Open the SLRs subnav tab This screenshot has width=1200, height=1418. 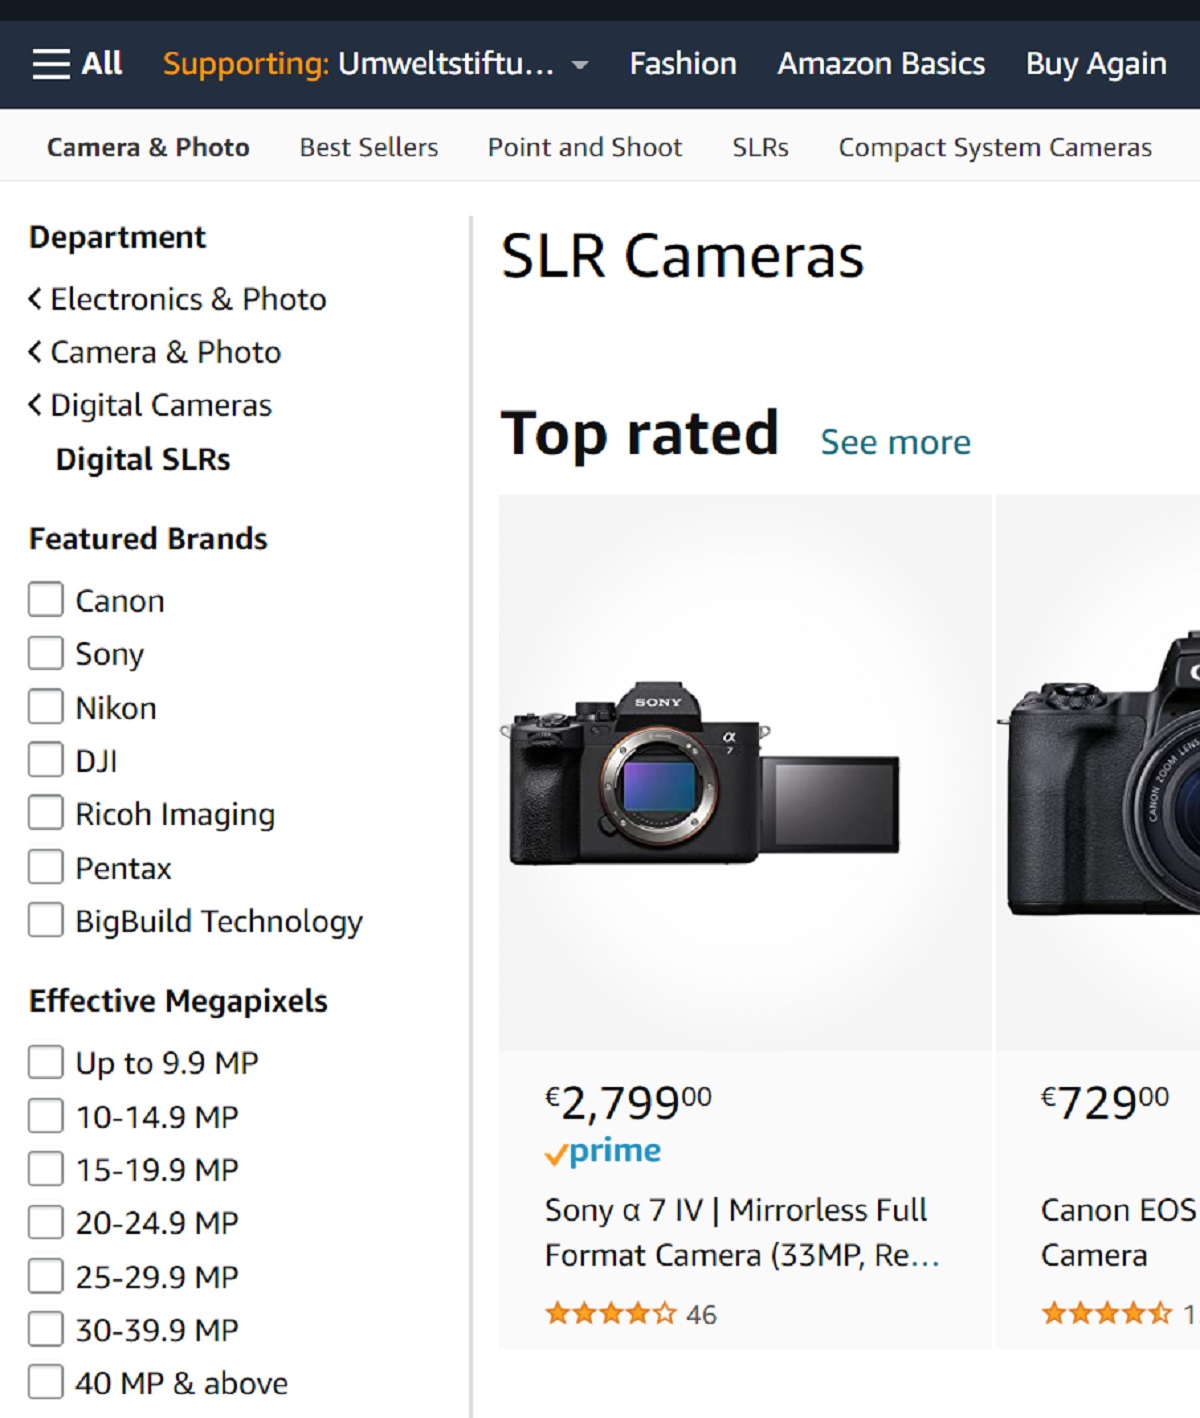click(x=760, y=147)
